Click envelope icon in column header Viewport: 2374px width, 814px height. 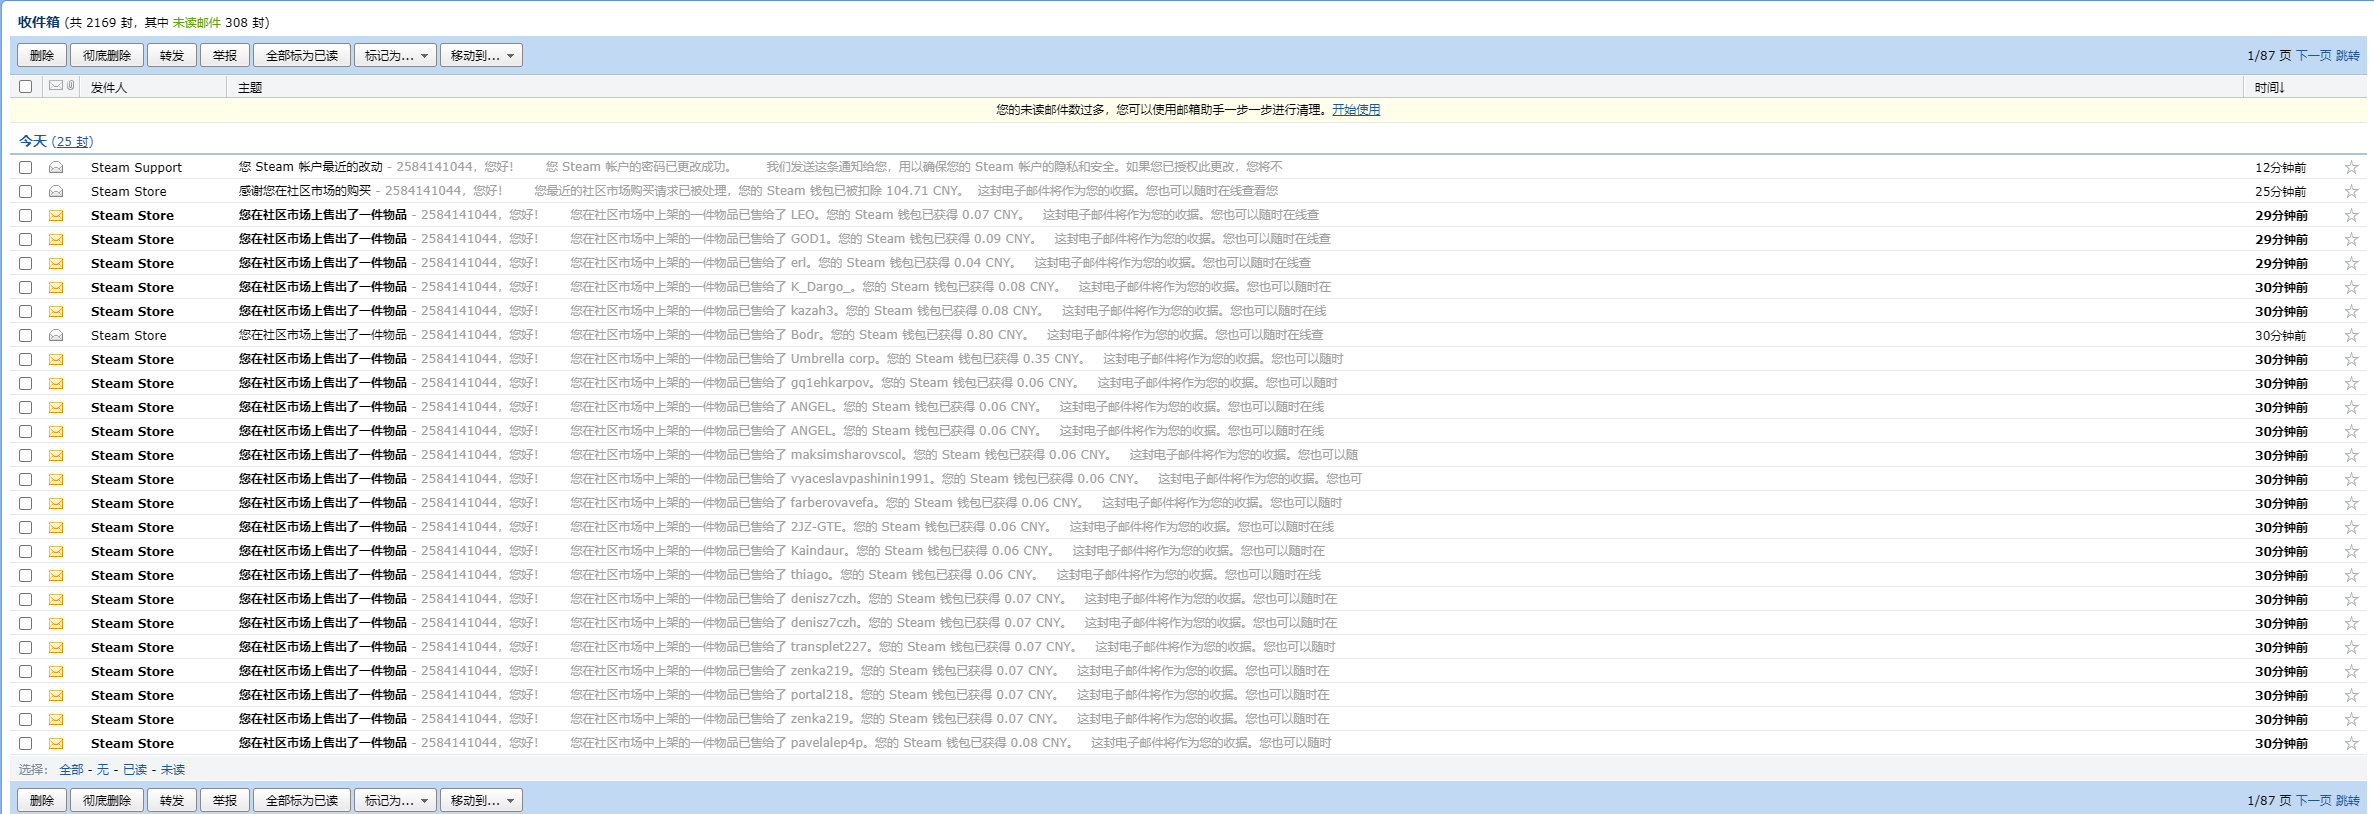[56, 86]
